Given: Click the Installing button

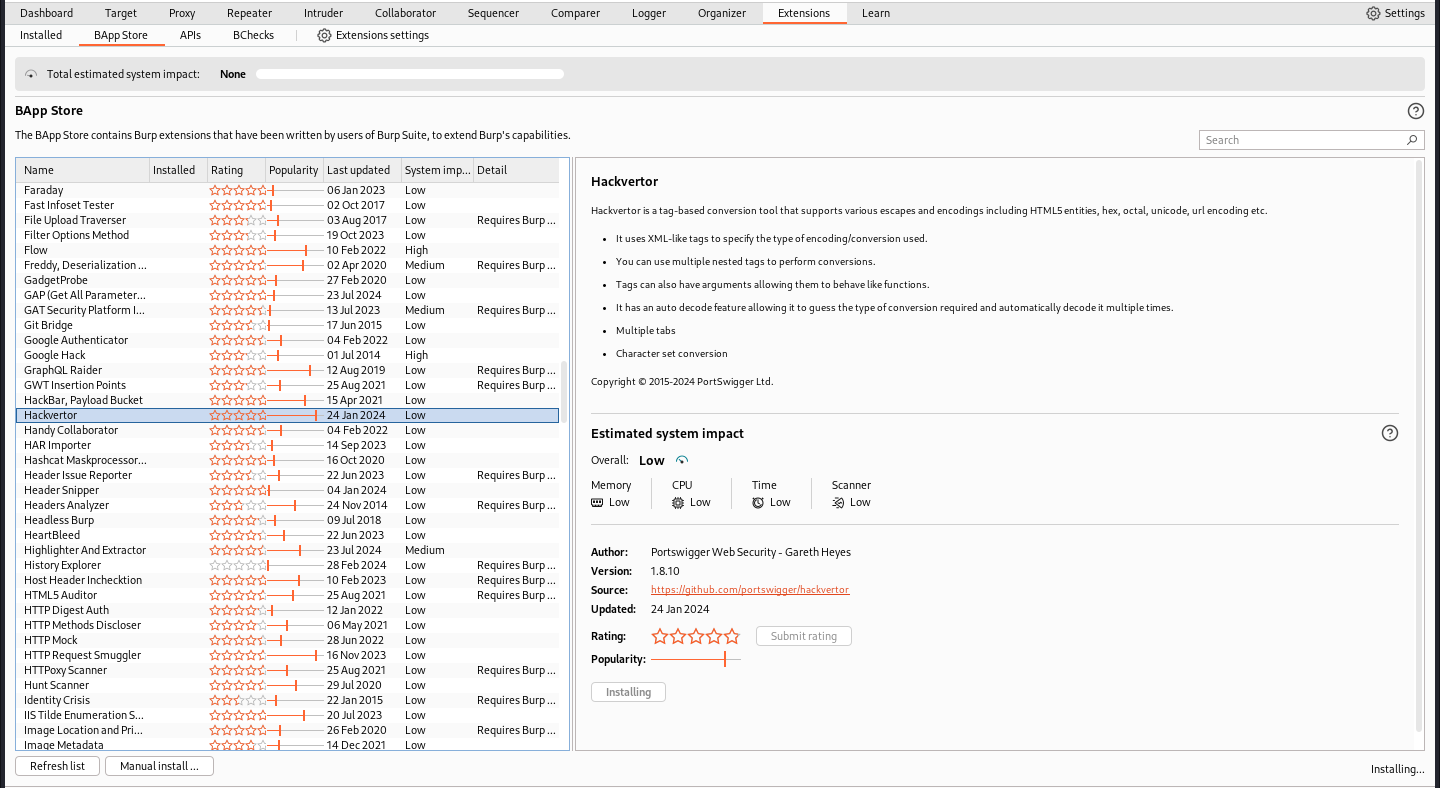Looking at the screenshot, I should point(628,692).
